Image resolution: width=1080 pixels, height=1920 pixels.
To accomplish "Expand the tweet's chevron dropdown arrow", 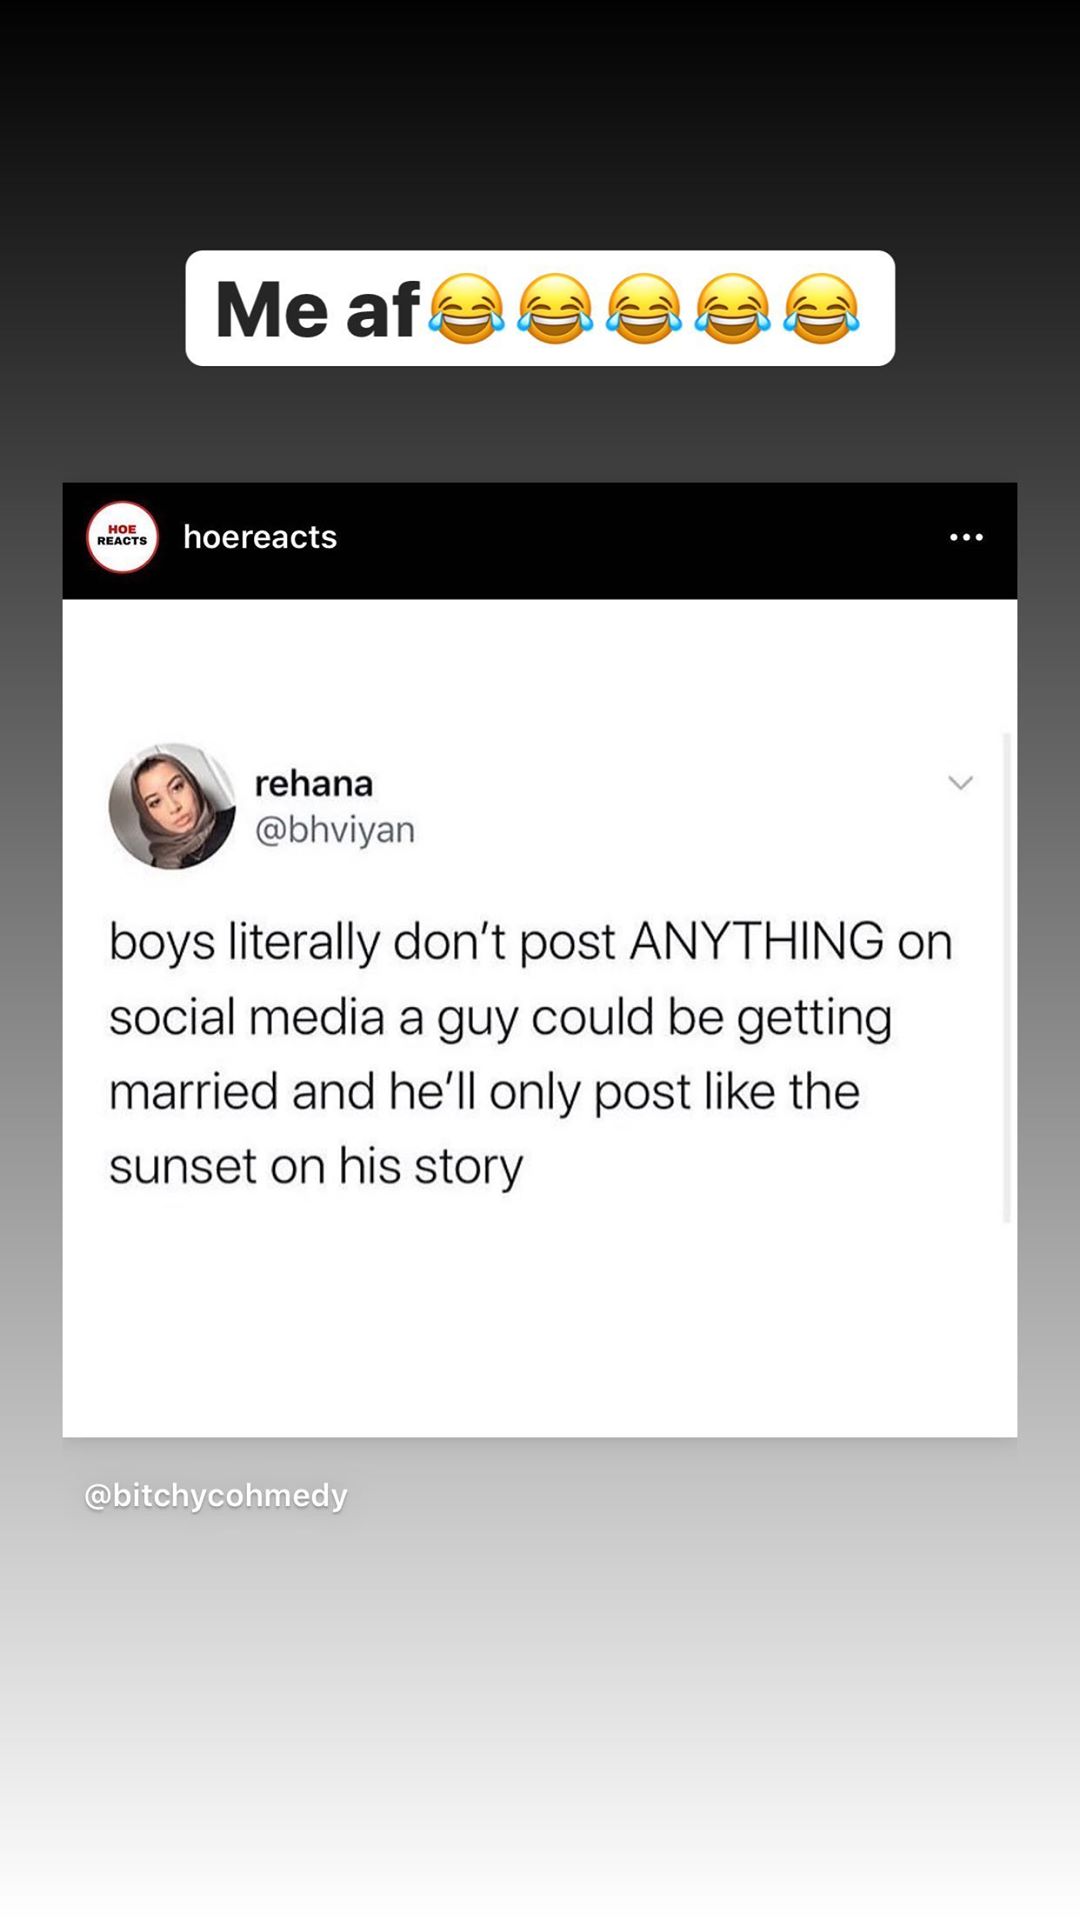I will tap(960, 783).
